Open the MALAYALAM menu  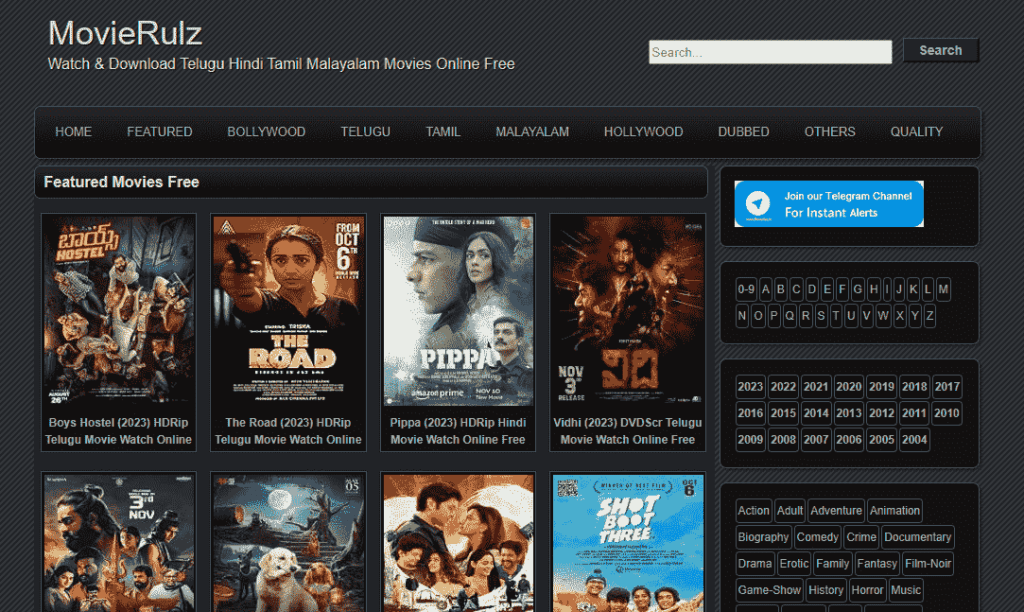point(532,132)
